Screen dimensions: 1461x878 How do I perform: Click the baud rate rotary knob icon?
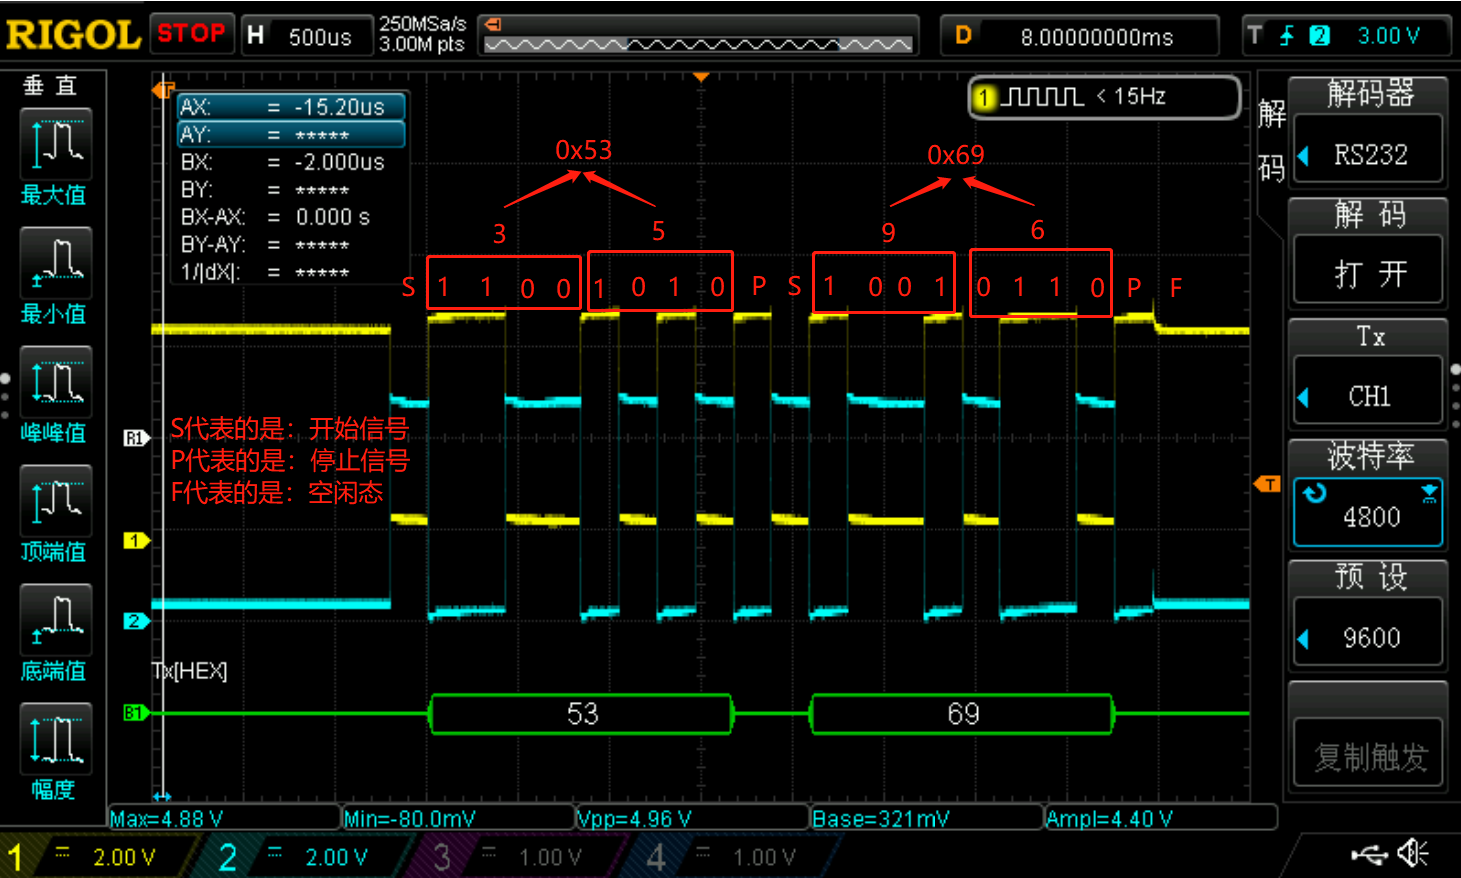click(x=1315, y=492)
